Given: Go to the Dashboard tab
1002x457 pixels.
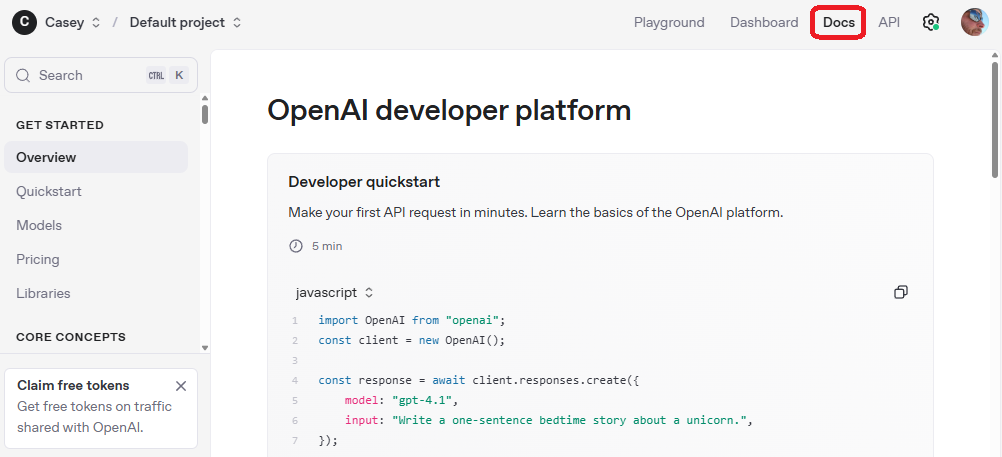Looking at the screenshot, I should 764,22.
